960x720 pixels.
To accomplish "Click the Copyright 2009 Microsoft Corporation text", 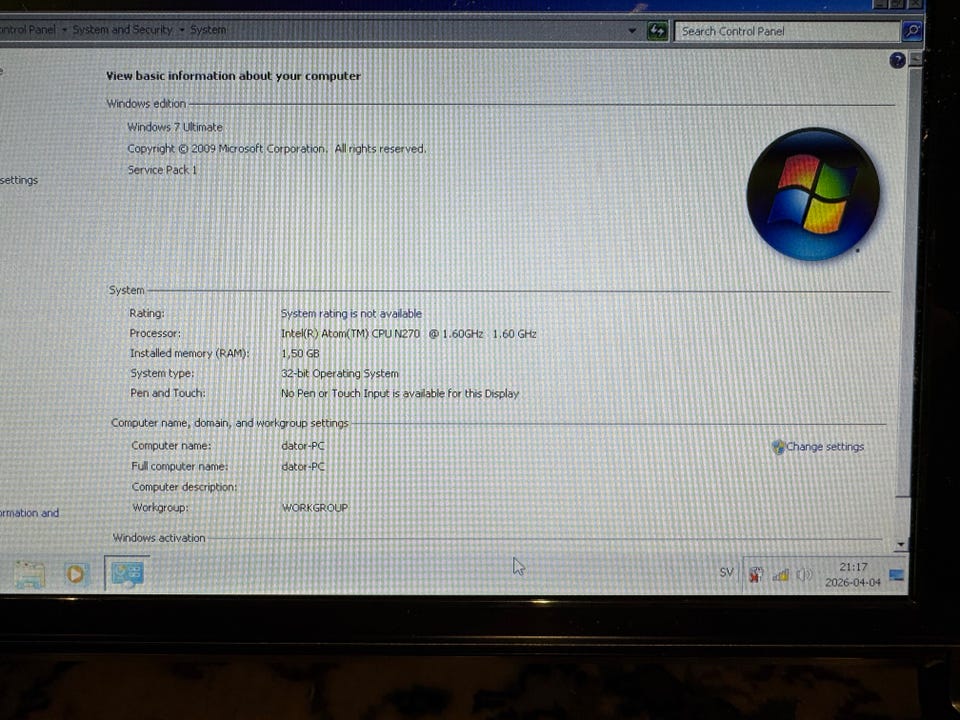I will (276, 149).
